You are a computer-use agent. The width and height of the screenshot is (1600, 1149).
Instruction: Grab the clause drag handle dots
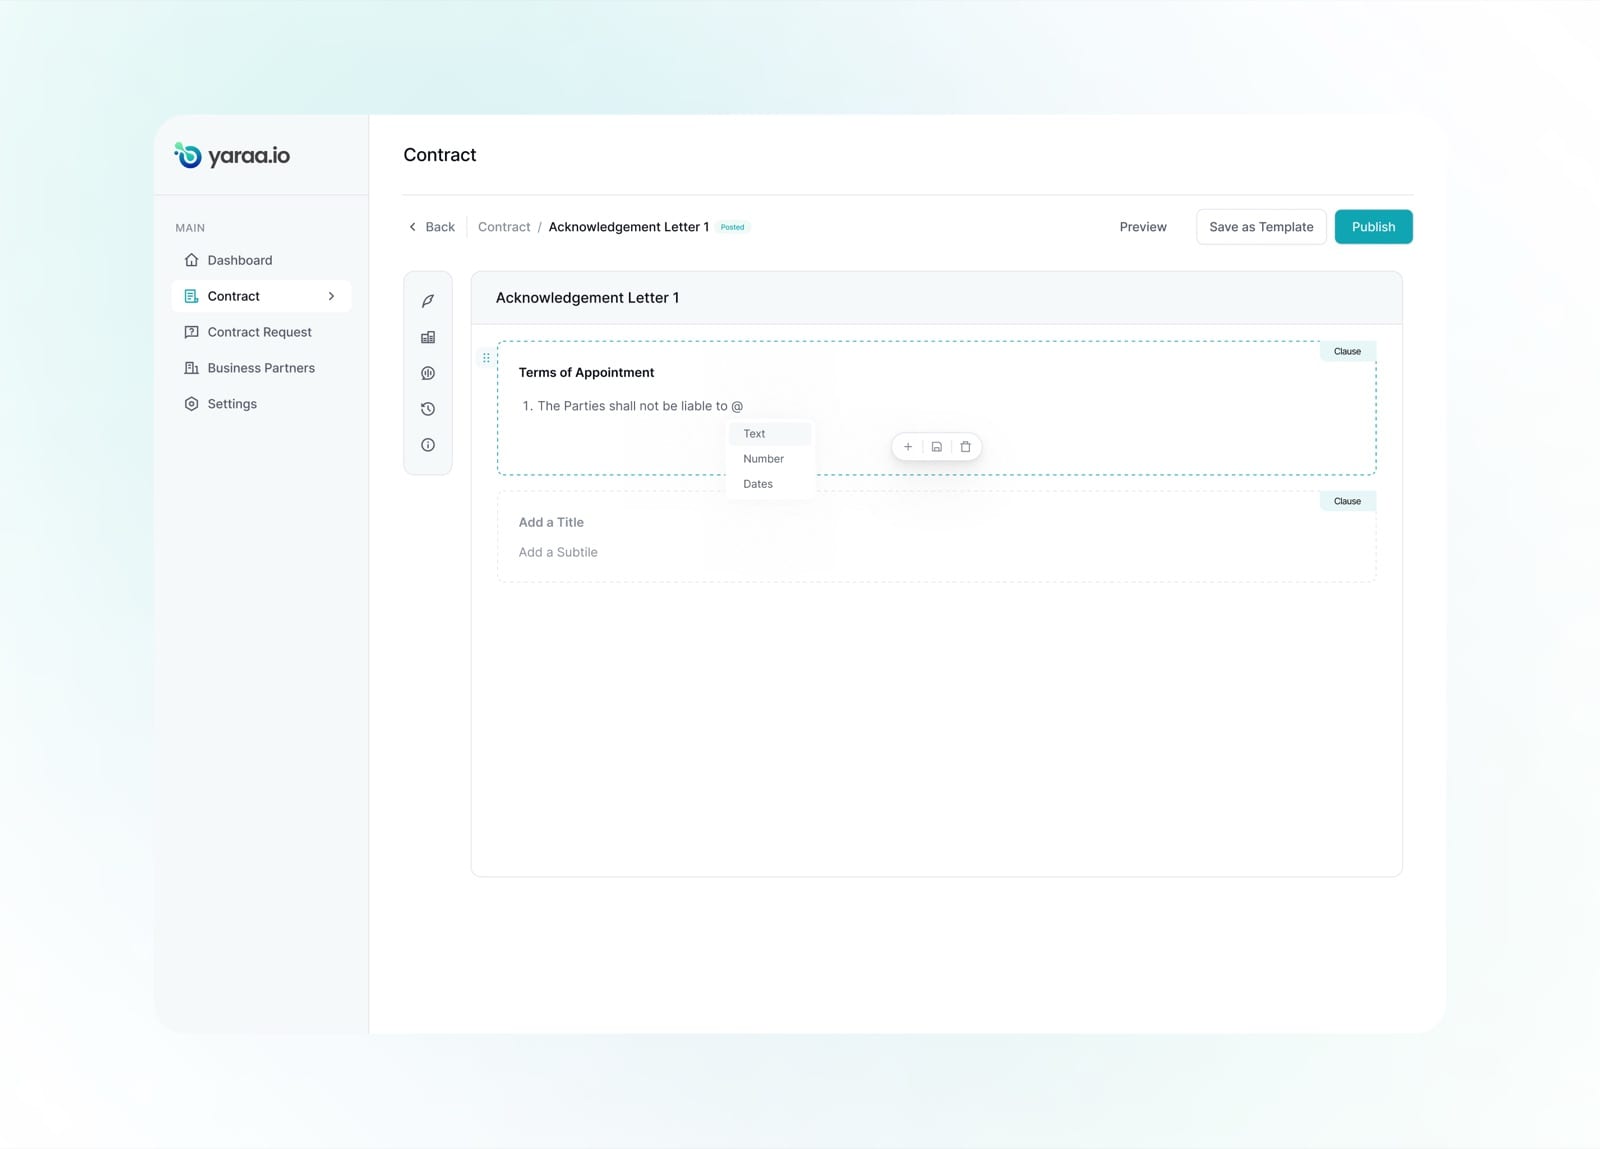click(487, 357)
